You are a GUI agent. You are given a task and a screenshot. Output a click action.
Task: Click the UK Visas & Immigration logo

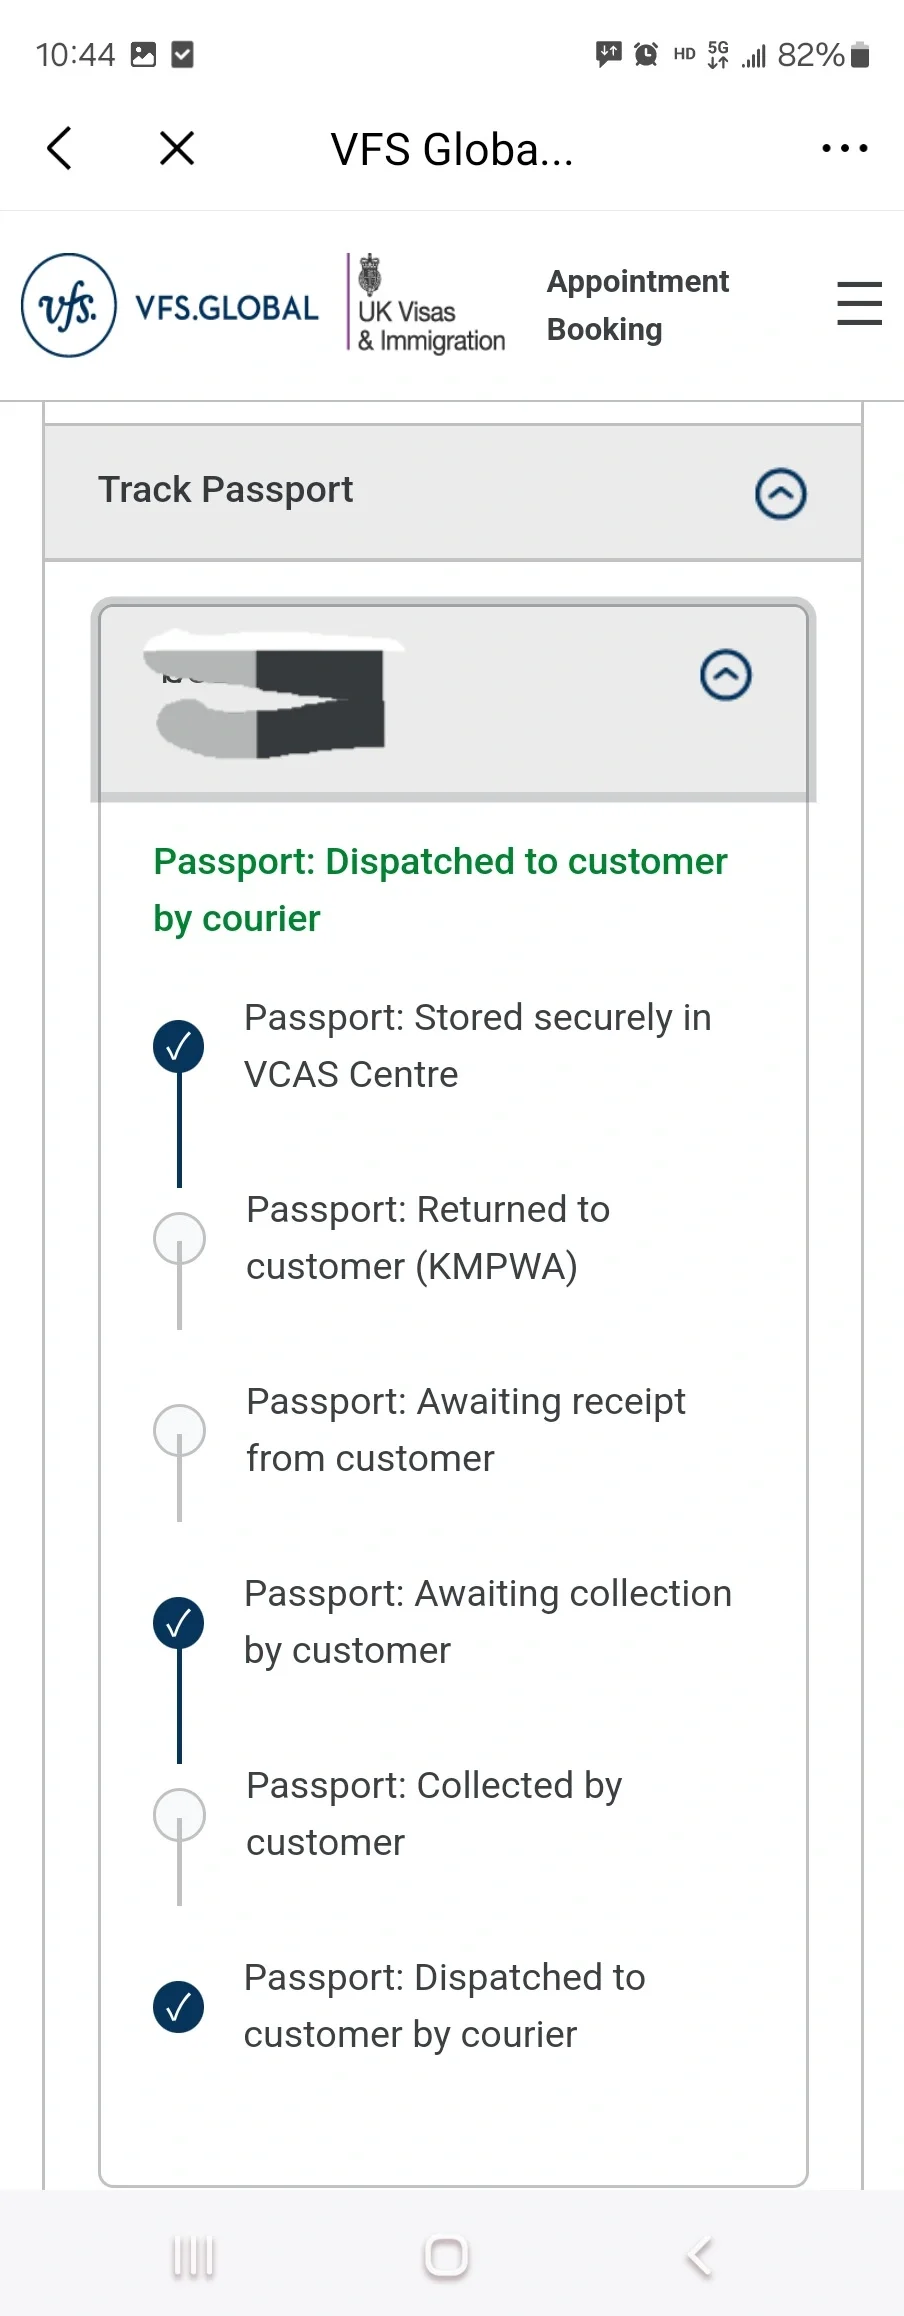click(x=428, y=305)
